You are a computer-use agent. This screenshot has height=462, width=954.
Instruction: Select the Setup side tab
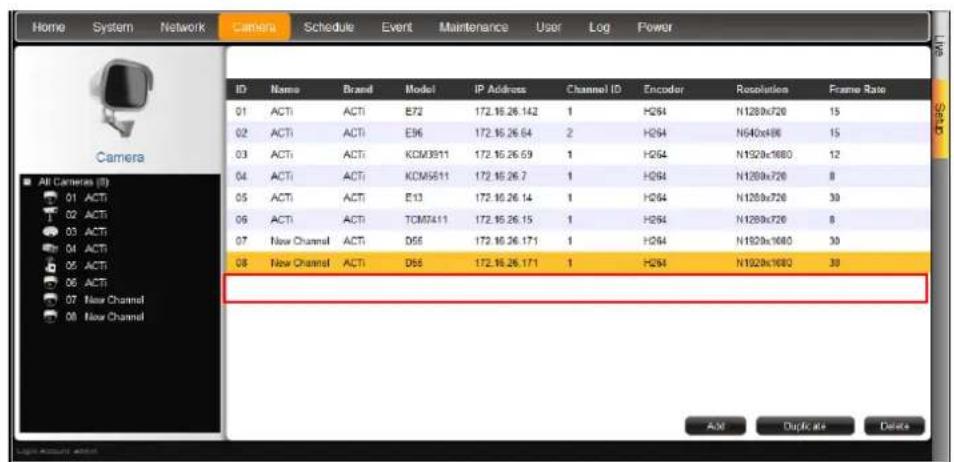(x=942, y=118)
